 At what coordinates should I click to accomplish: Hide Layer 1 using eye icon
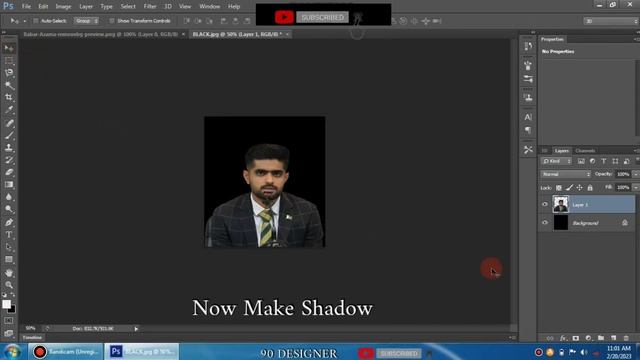[x=545, y=204]
